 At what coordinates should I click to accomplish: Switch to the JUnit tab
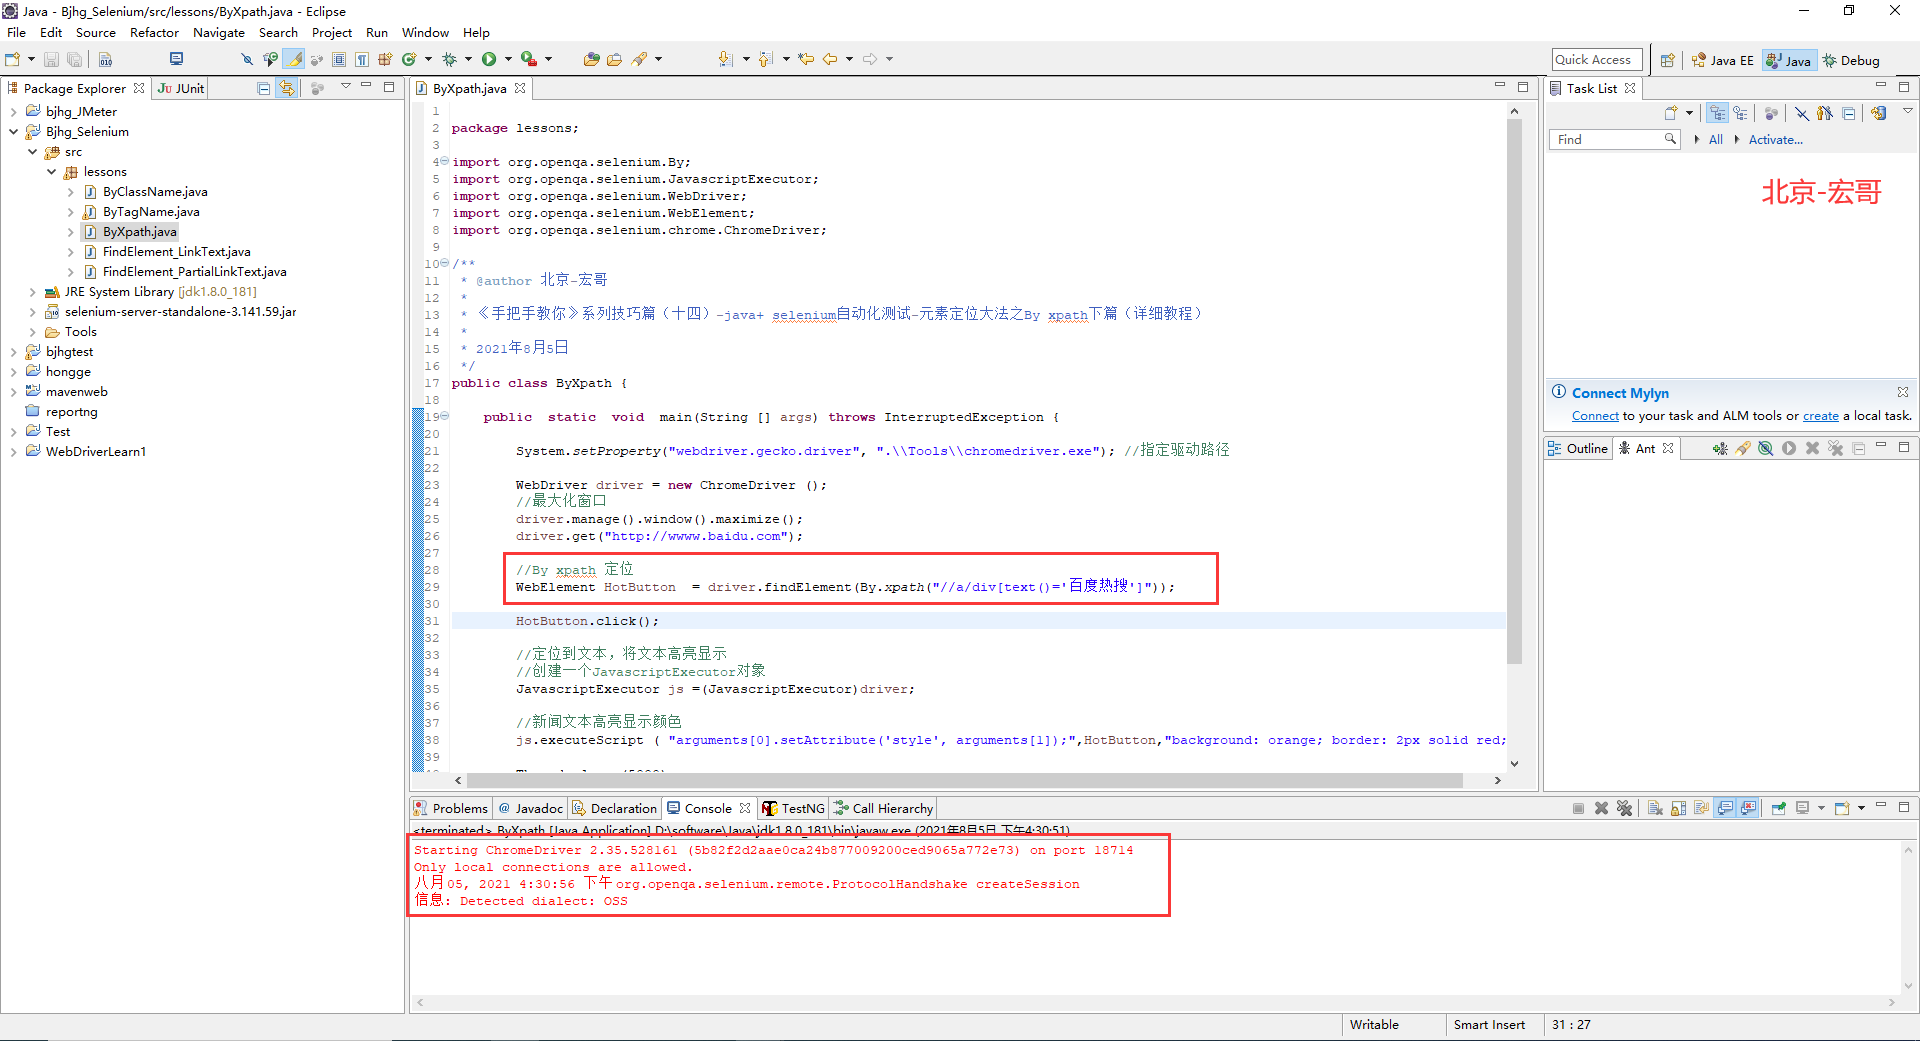coord(181,88)
